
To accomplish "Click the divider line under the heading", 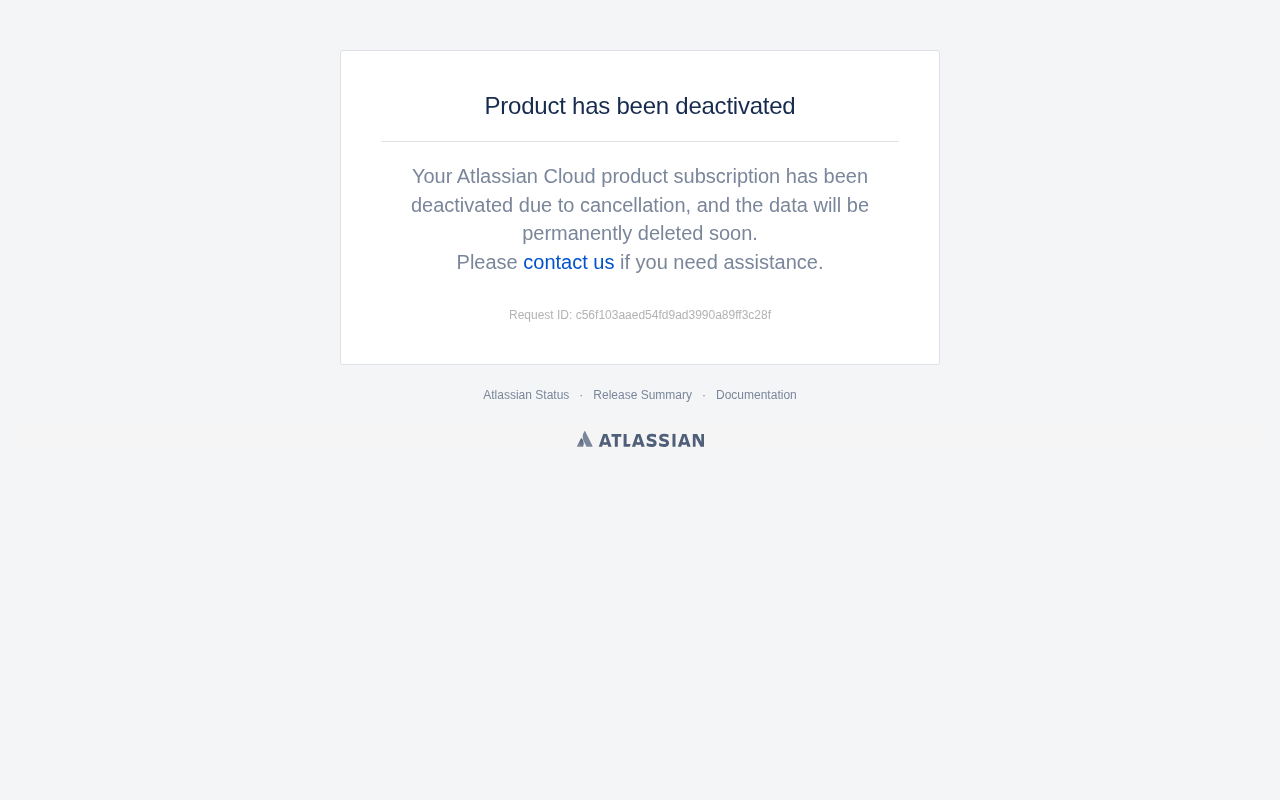I will (x=640, y=141).
